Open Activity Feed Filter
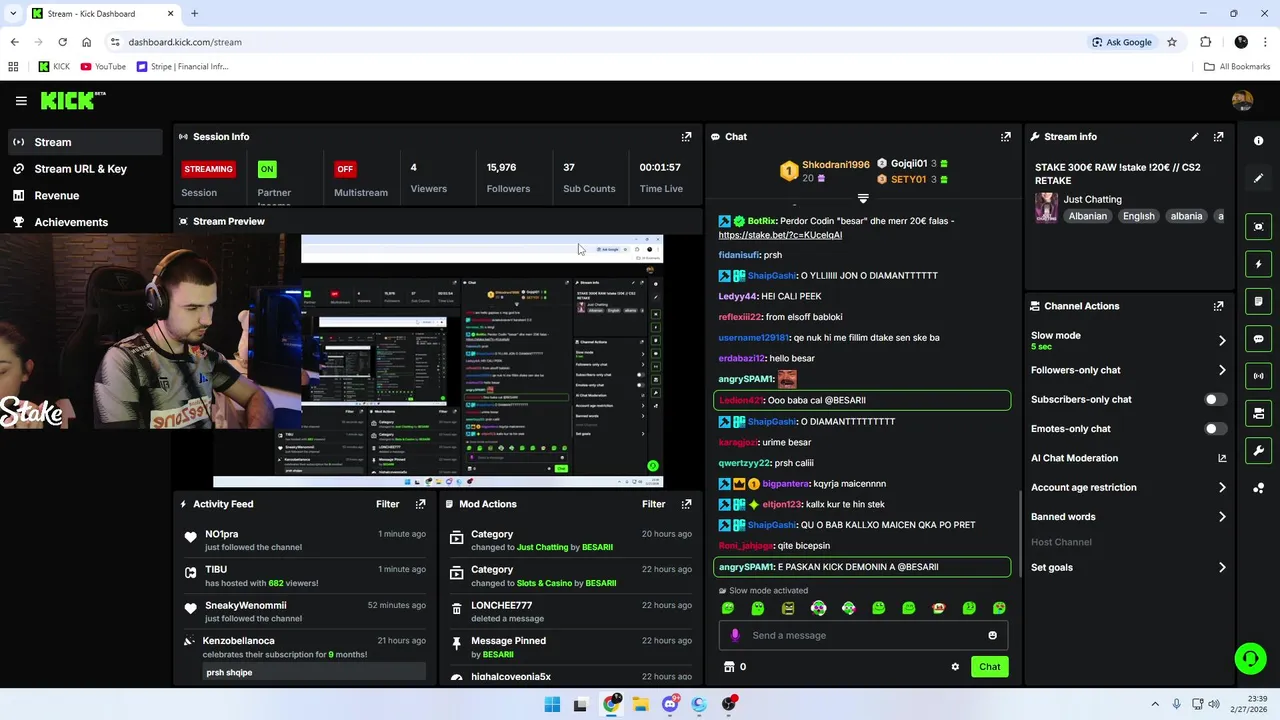Screen dimensions: 1280x720 [x=388, y=504]
